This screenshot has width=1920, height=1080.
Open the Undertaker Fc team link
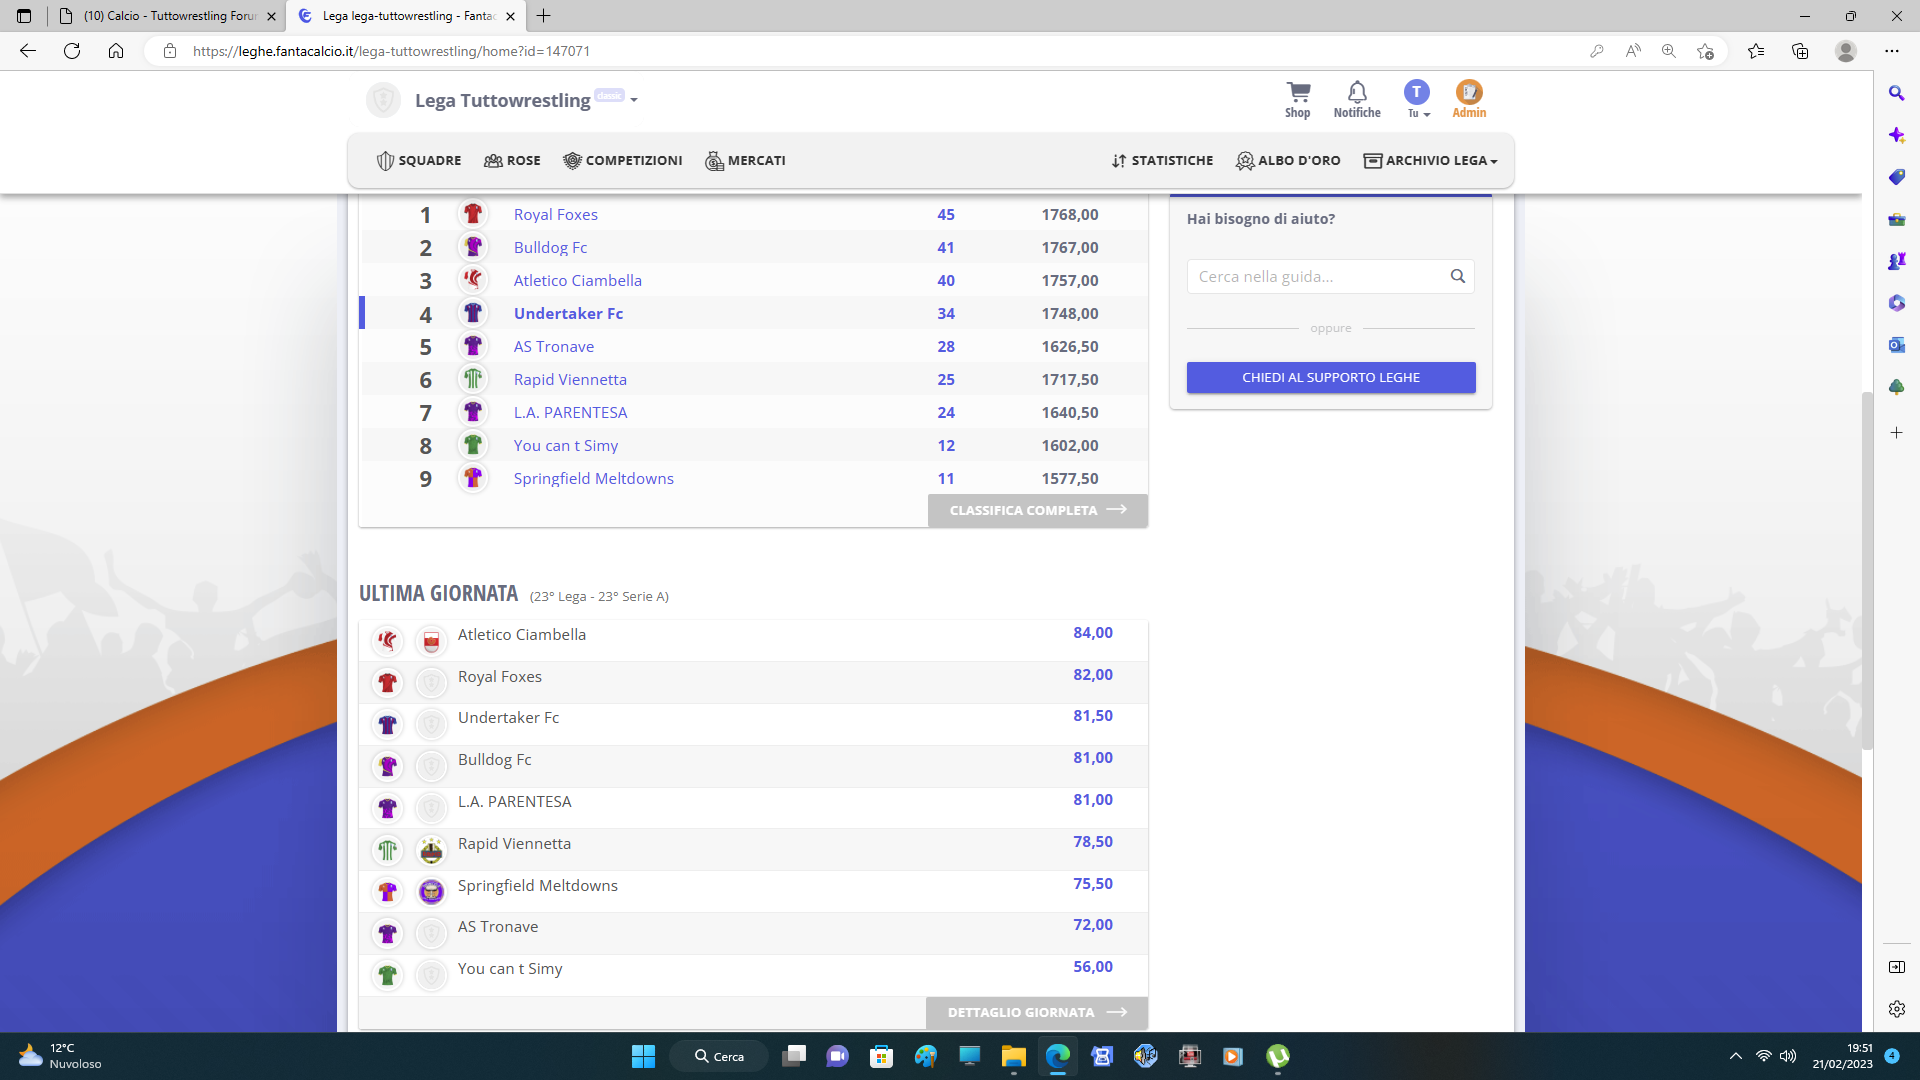pyautogui.click(x=568, y=313)
